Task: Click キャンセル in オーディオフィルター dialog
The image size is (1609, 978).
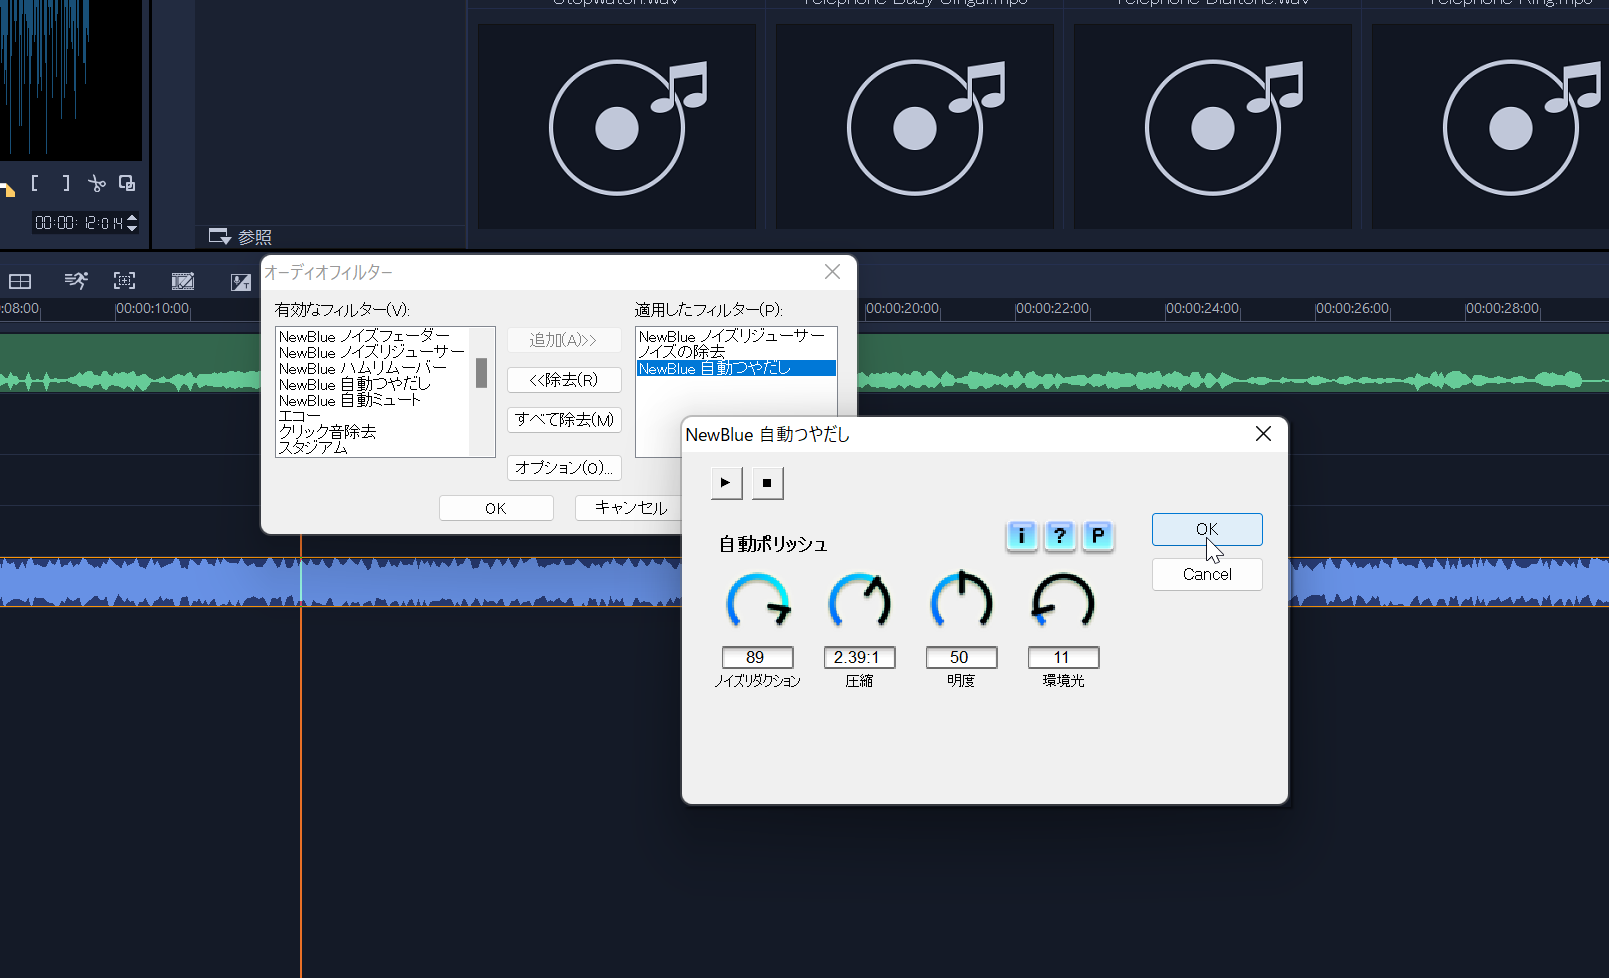Action: click(x=630, y=508)
